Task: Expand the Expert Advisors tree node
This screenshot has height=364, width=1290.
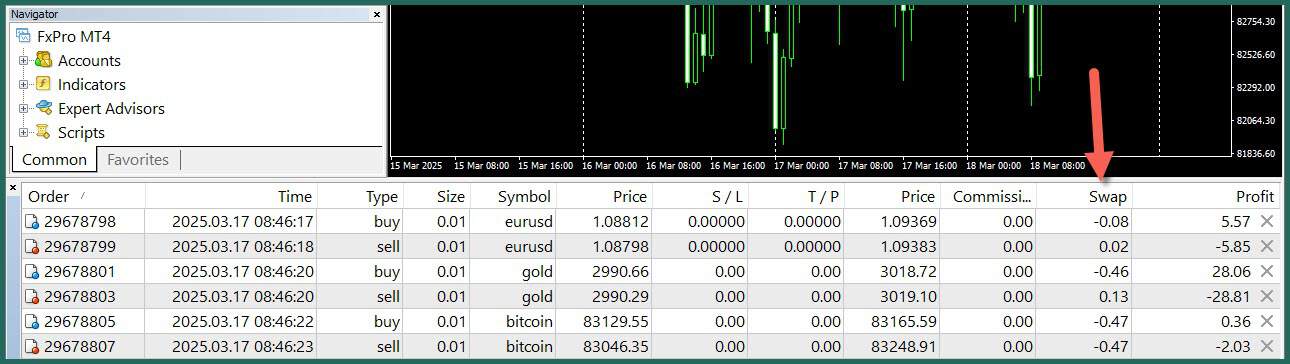Action: pyautogui.click(x=23, y=109)
